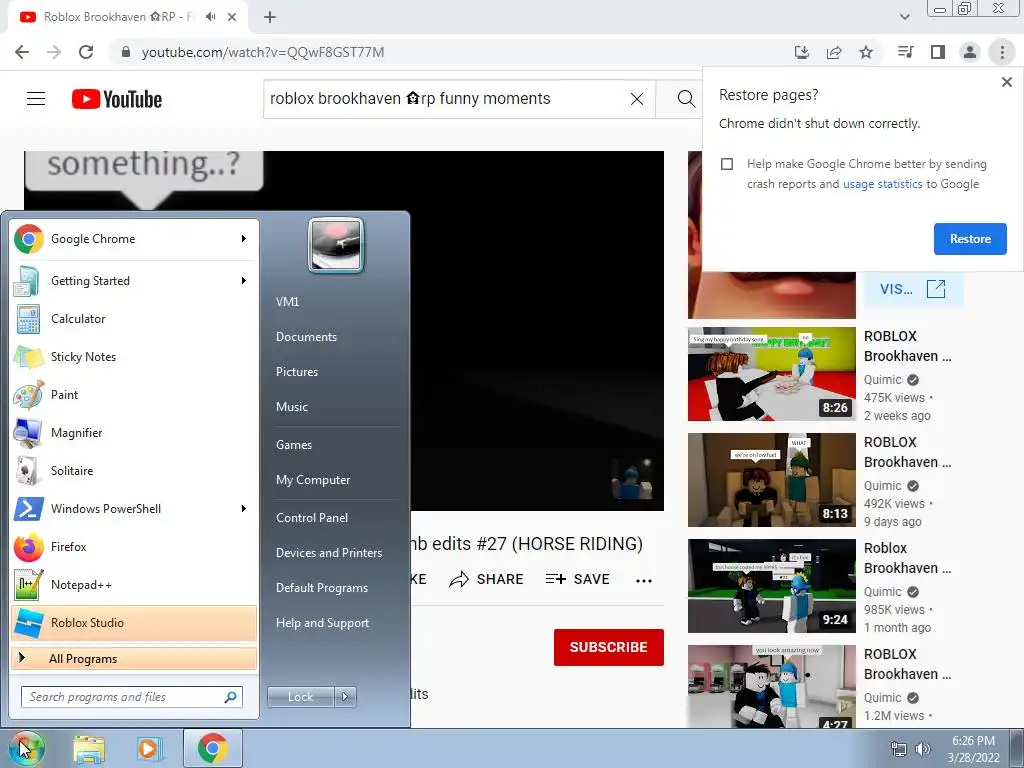Open My Computer from Start menu

pos(313,480)
